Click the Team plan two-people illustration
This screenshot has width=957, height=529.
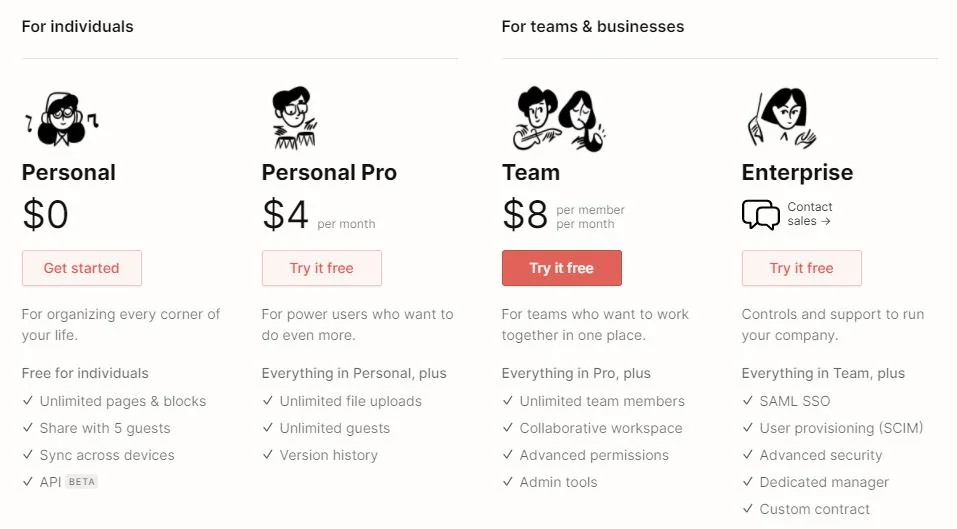coord(558,119)
